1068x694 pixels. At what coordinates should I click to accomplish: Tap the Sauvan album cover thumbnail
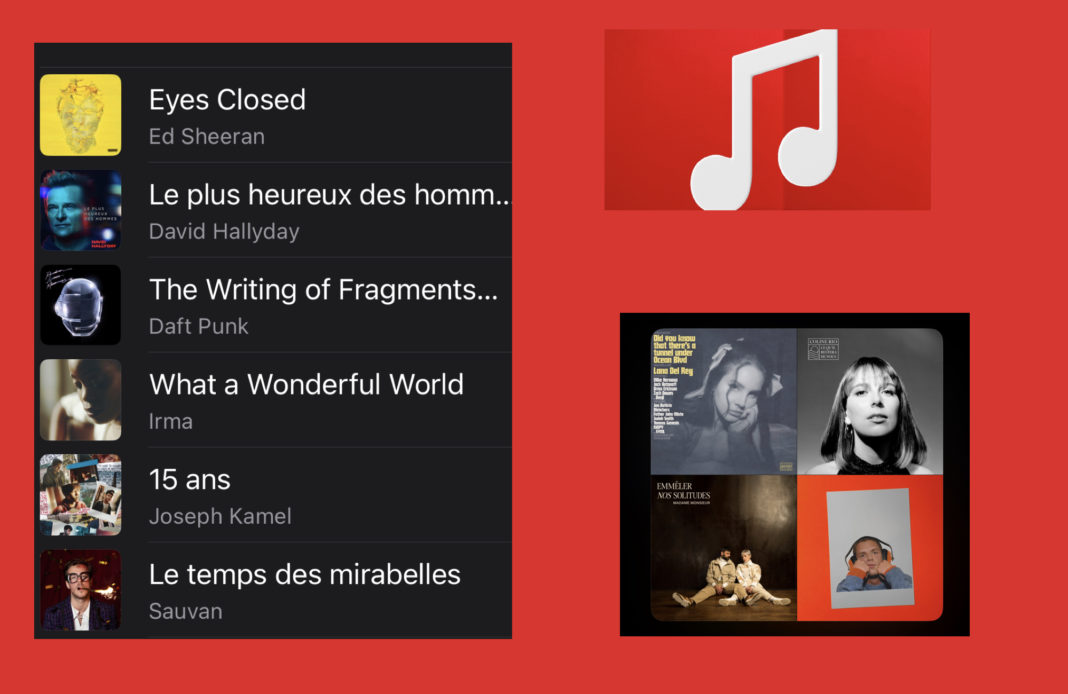80,590
